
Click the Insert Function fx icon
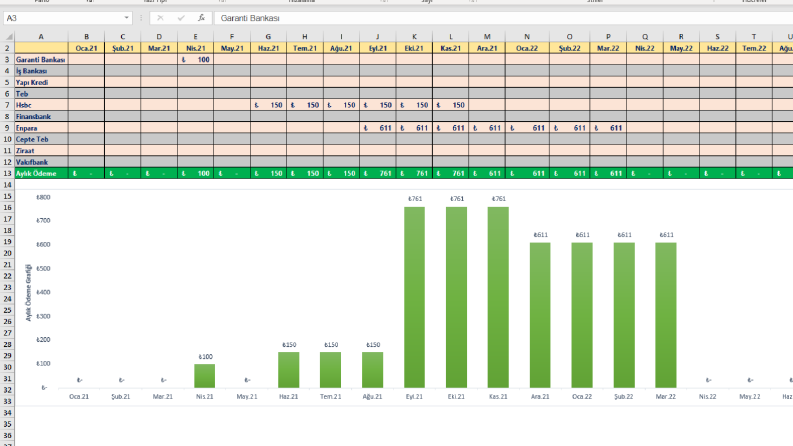click(201, 18)
